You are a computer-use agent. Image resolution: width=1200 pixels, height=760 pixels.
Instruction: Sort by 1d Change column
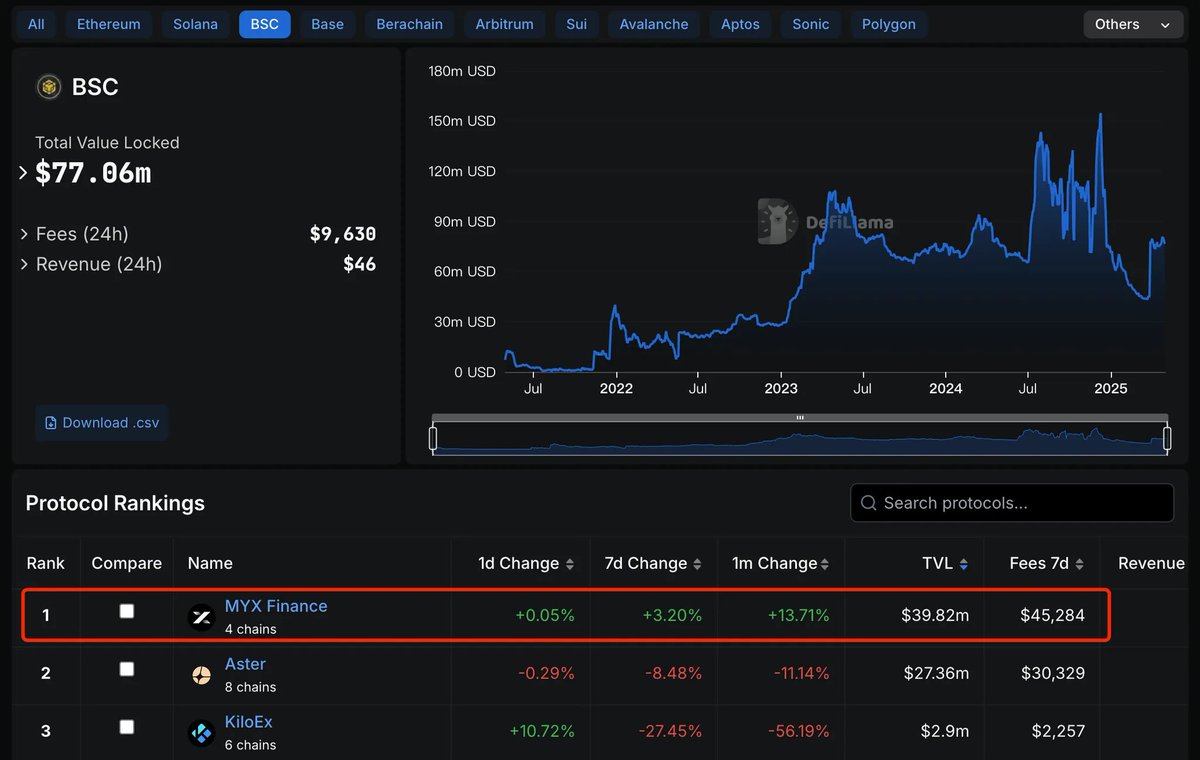tap(526, 563)
